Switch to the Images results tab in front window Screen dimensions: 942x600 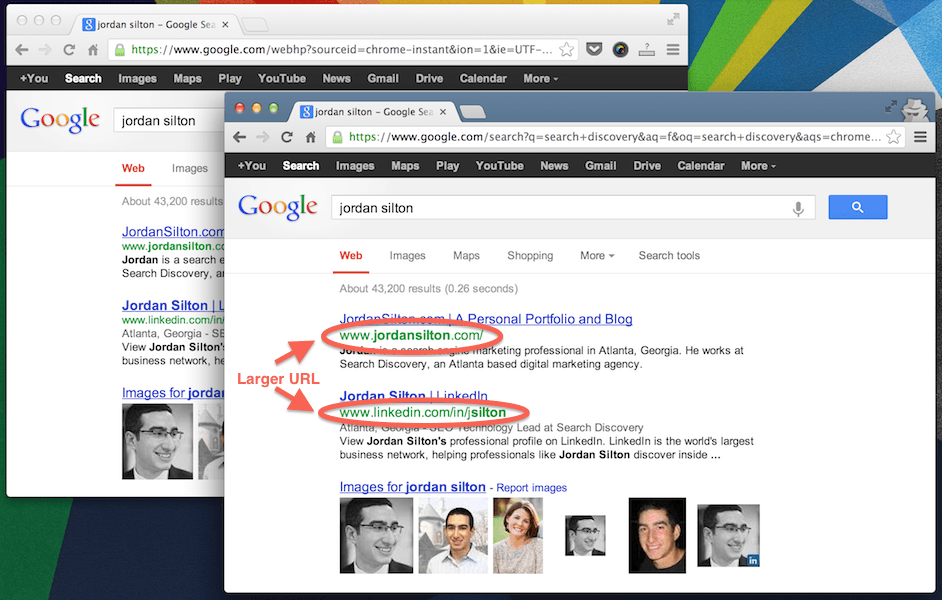[407, 256]
